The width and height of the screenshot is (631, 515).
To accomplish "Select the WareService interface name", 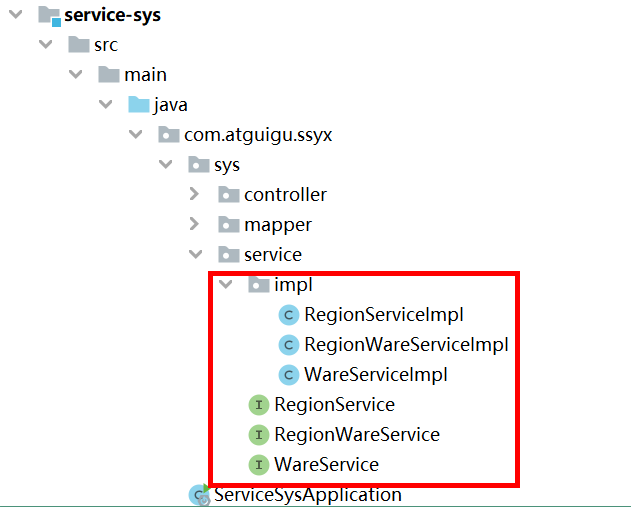I will [x=326, y=465].
